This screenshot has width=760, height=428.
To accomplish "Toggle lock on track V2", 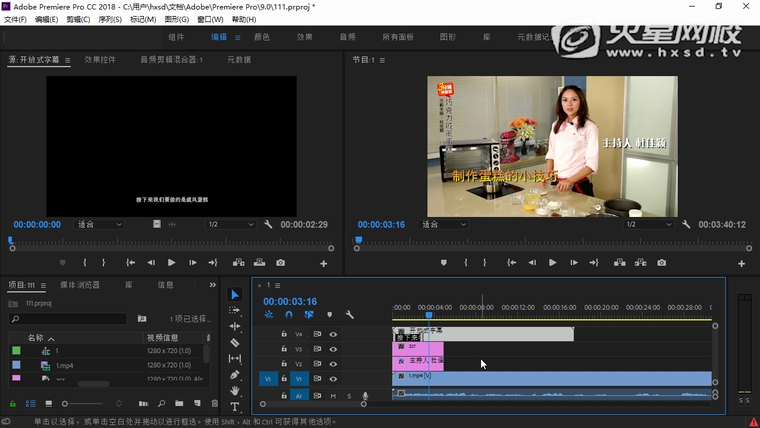I will [284, 364].
